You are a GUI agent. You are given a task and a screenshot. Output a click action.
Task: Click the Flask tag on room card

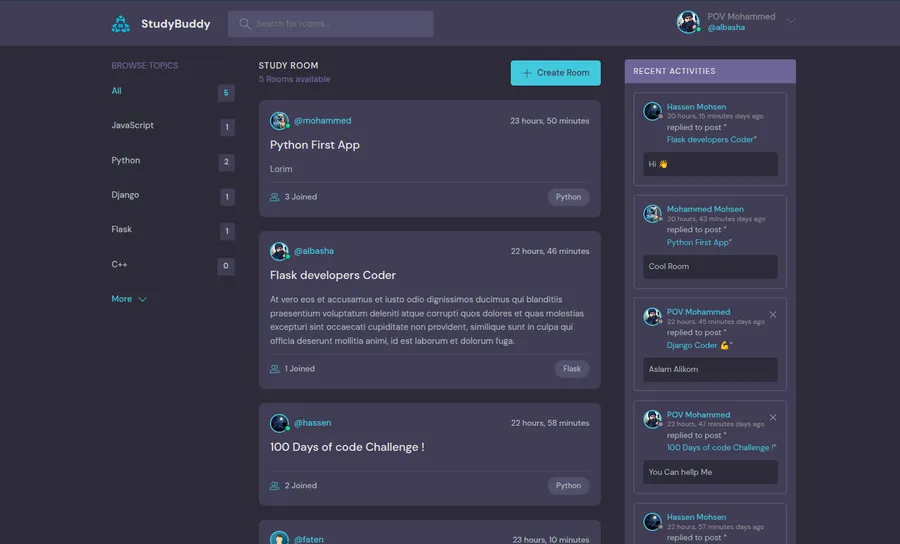tap(572, 369)
